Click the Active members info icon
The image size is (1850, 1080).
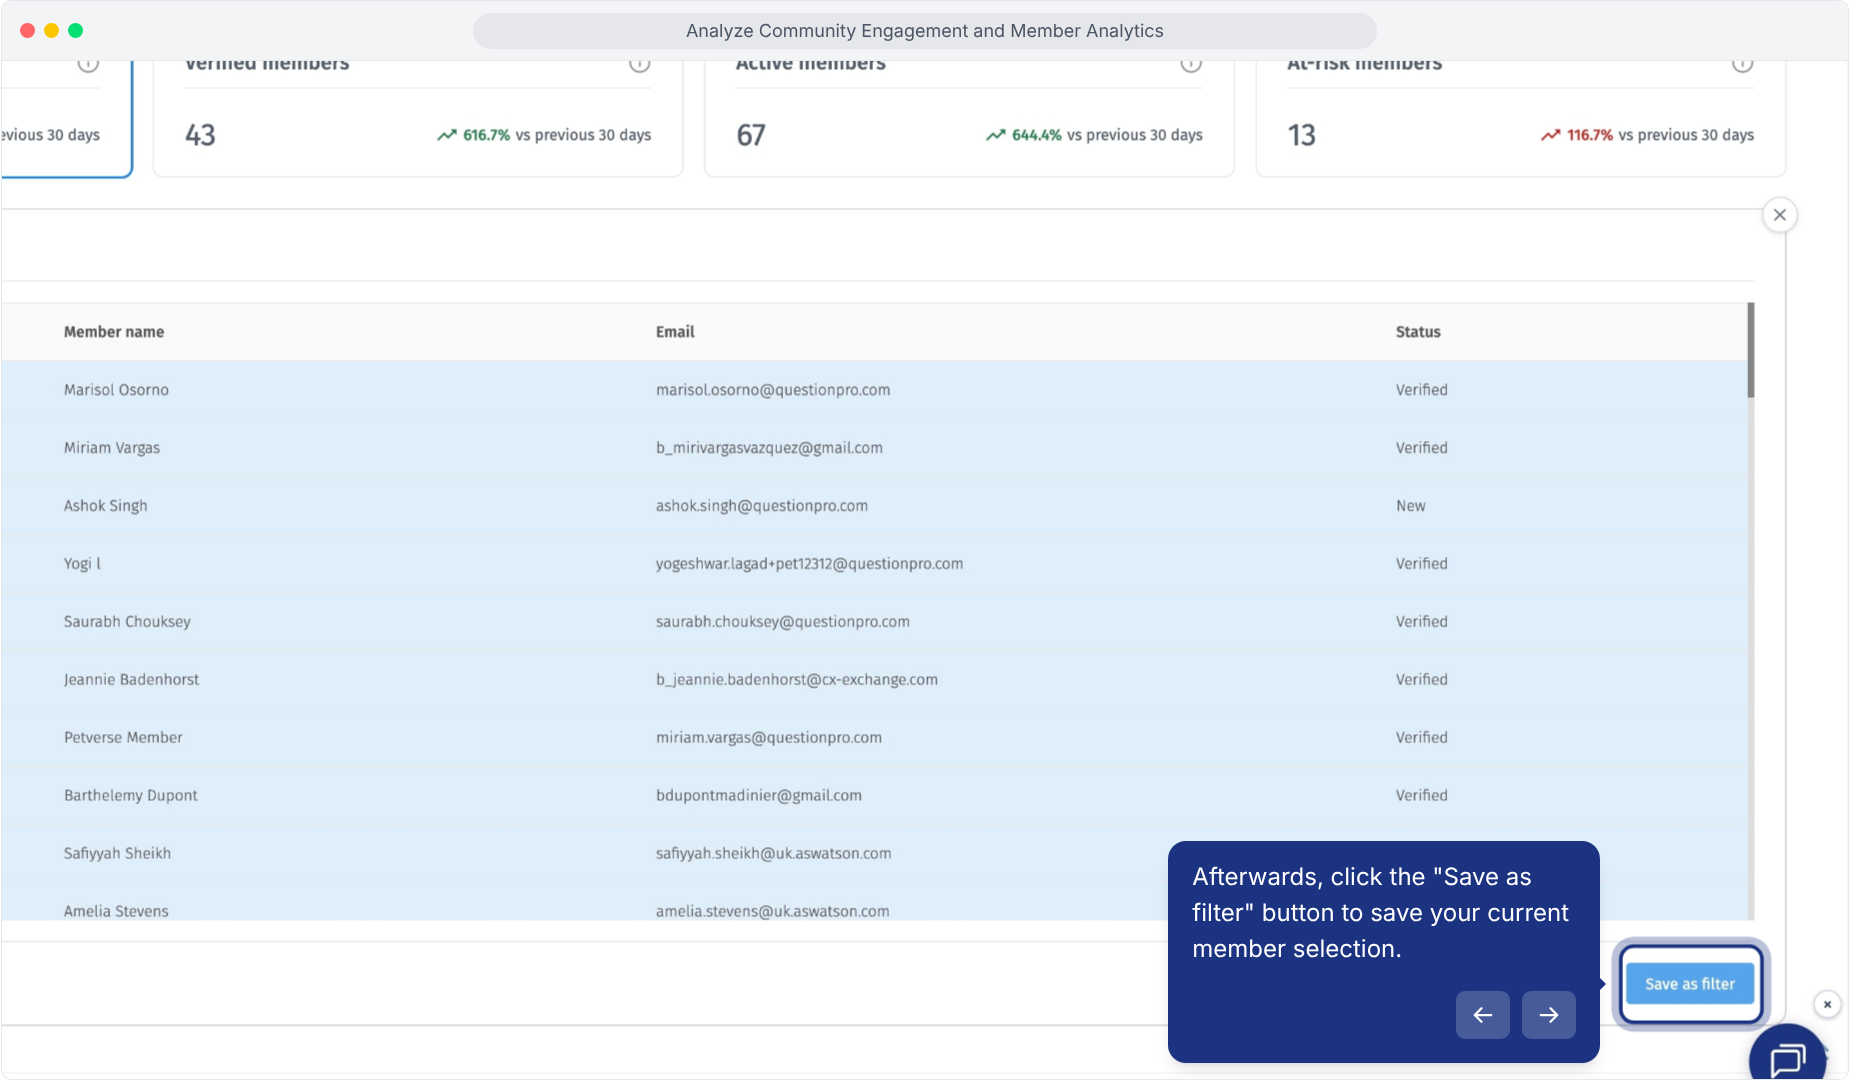click(1190, 65)
